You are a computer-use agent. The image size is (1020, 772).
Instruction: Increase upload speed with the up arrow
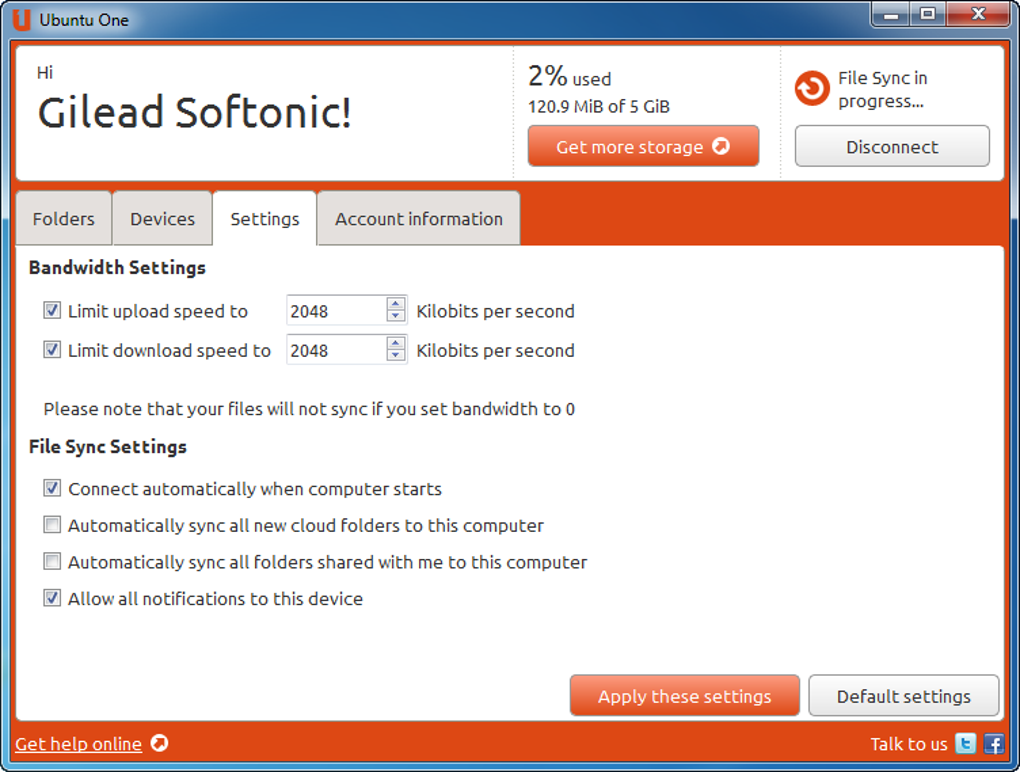point(396,304)
